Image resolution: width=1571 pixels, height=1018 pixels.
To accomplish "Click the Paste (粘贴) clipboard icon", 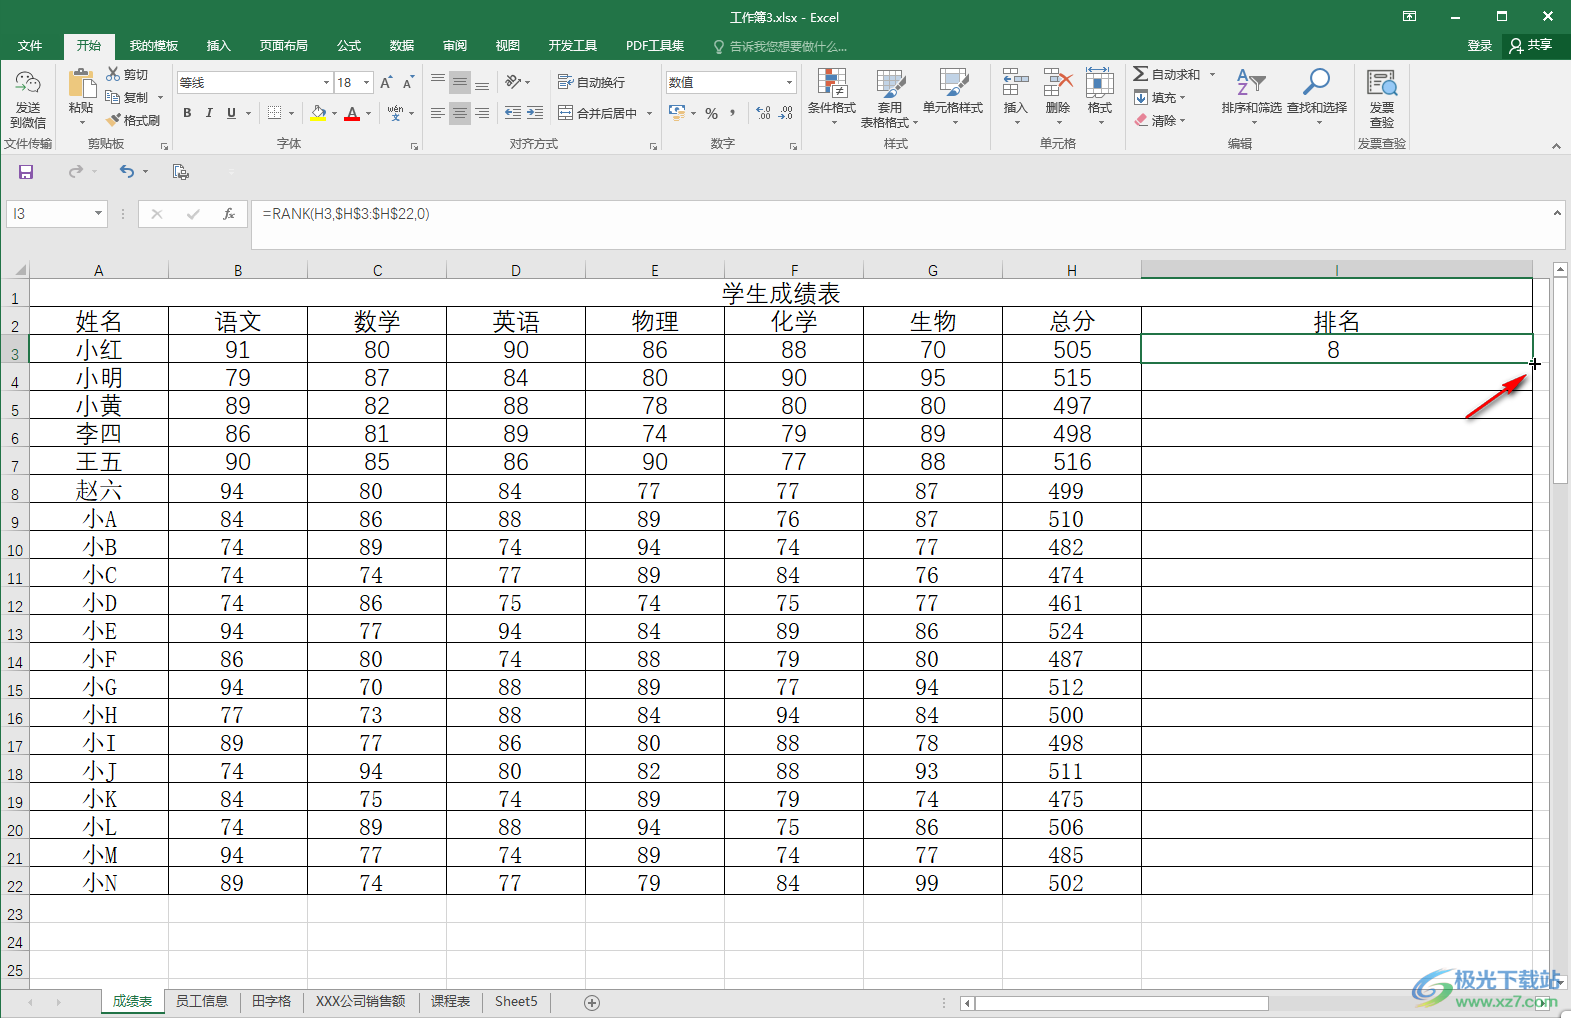I will pos(81,84).
